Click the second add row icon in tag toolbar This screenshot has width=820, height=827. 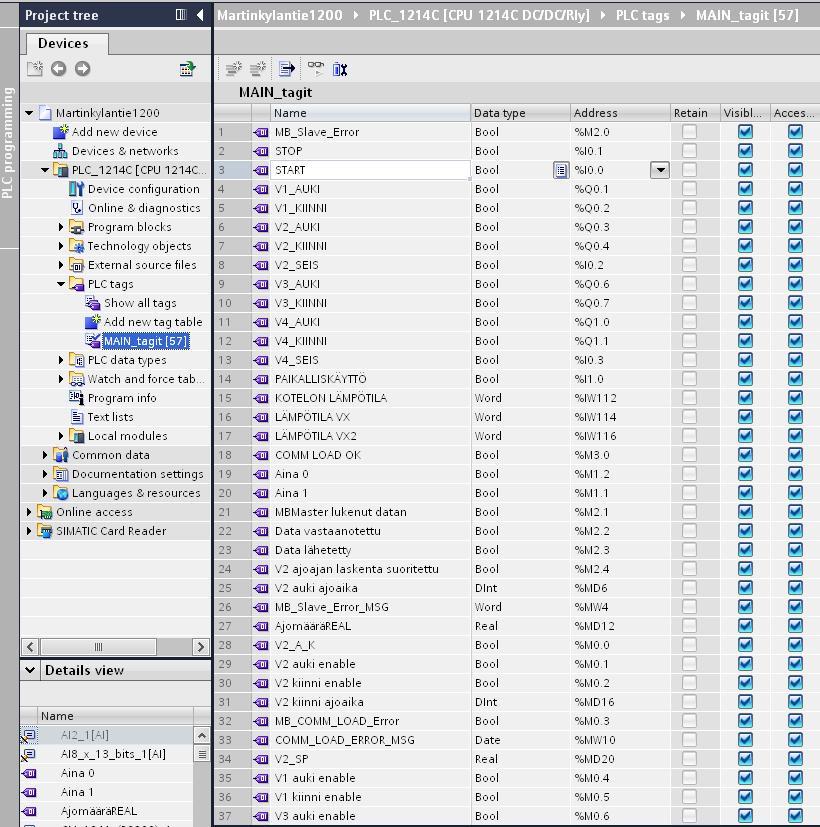(258, 69)
